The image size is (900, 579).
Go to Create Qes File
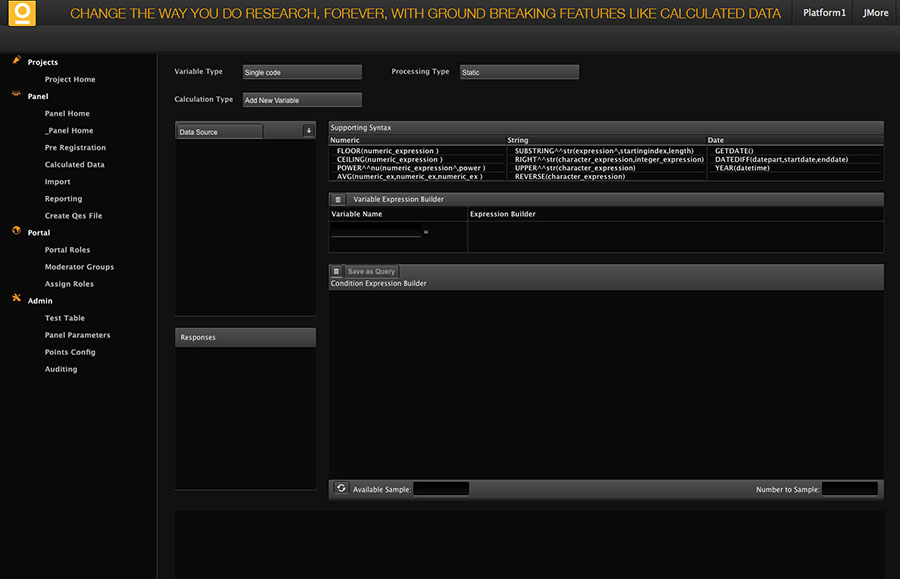[x=73, y=216]
